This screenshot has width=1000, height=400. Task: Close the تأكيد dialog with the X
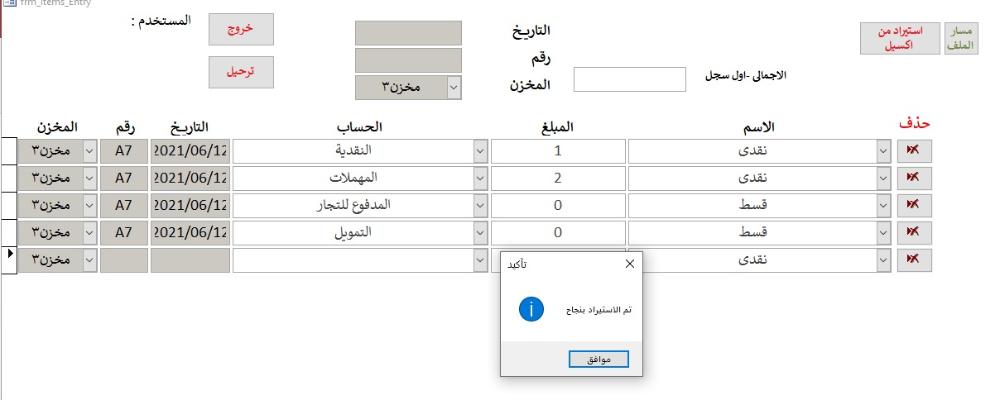(x=629, y=264)
